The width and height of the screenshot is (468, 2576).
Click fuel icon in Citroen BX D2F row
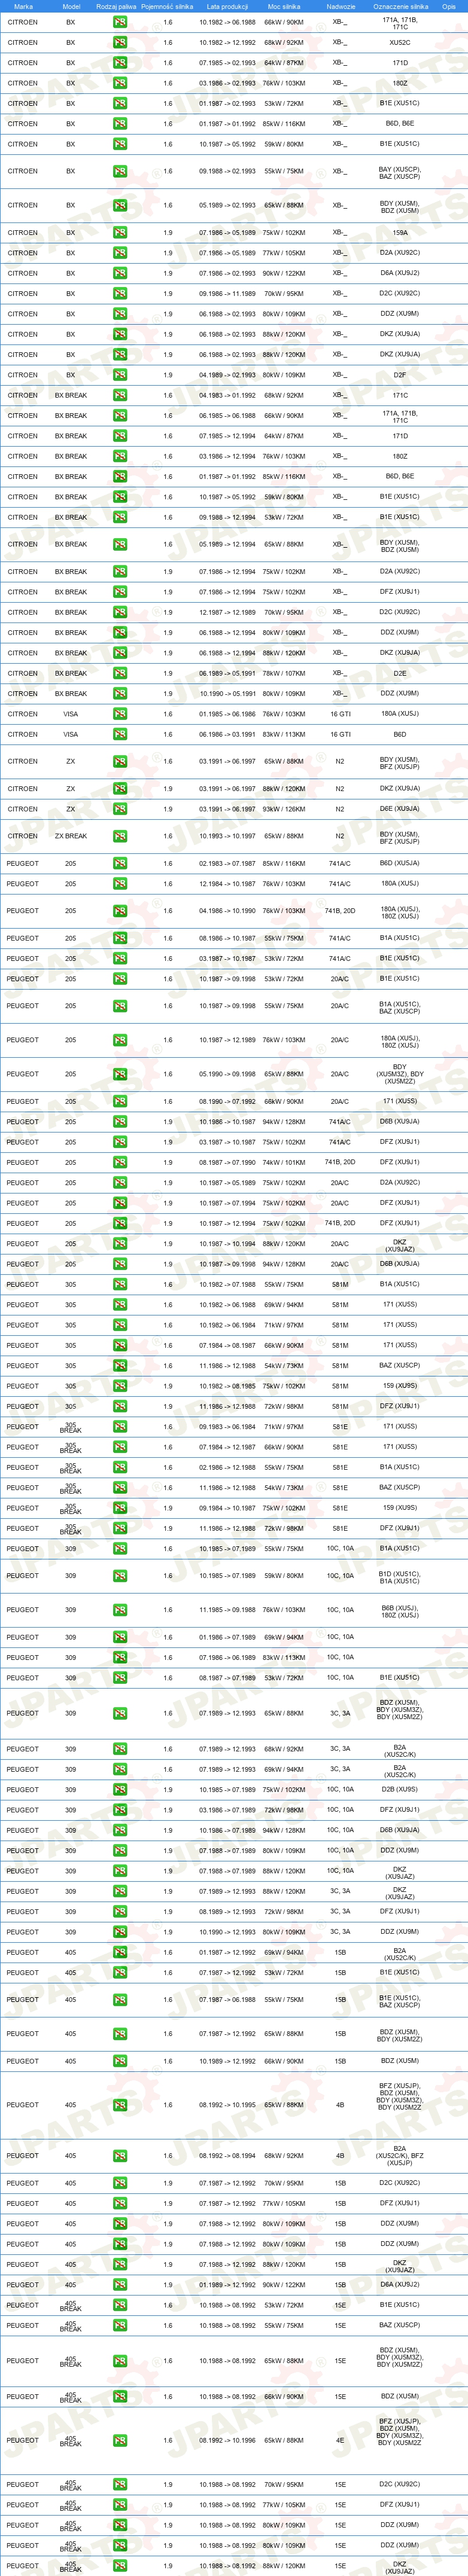(x=120, y=375)
